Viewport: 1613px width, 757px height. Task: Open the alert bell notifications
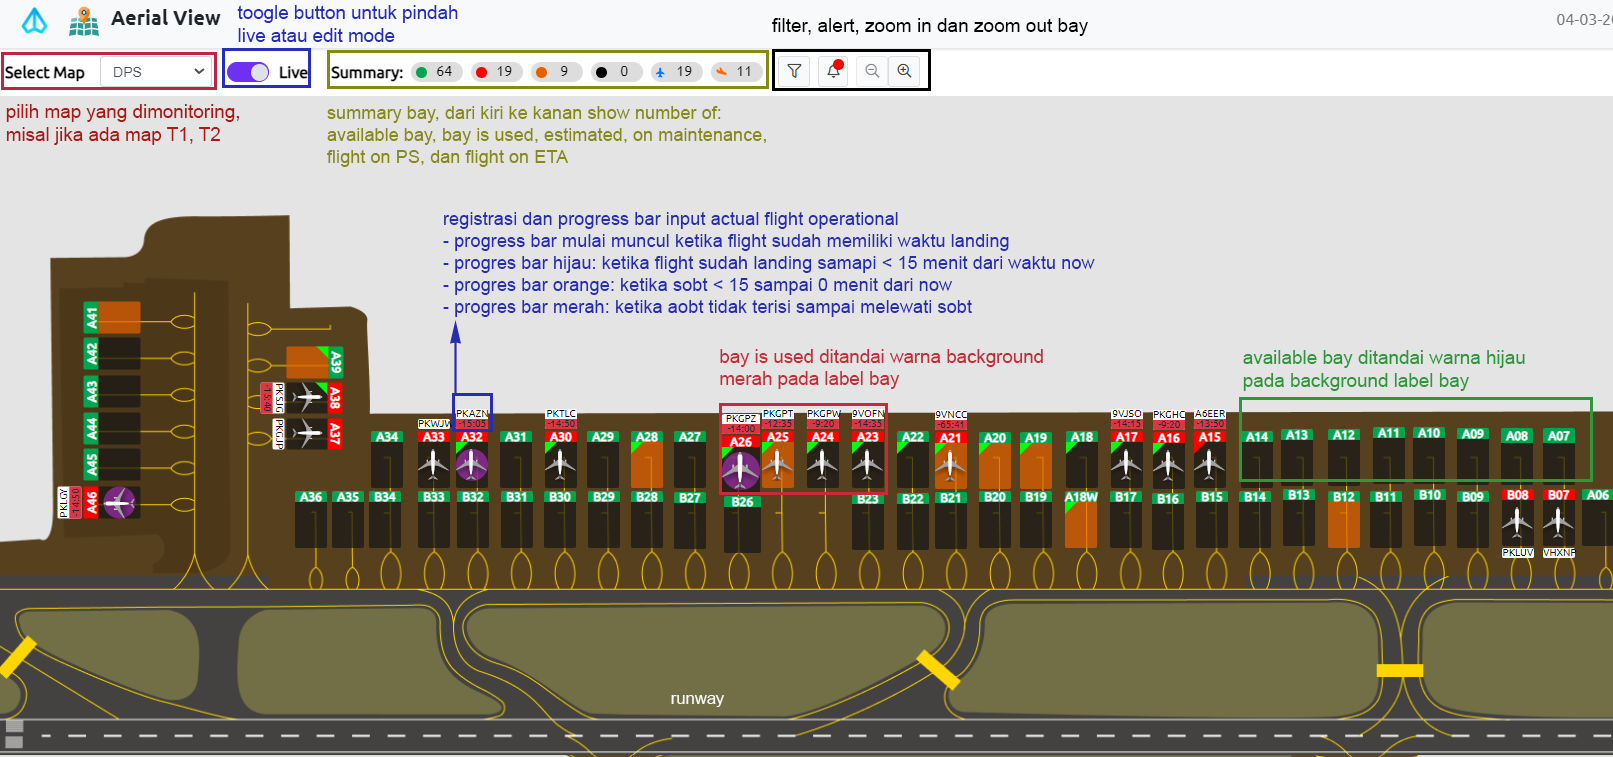coord(833,71)
